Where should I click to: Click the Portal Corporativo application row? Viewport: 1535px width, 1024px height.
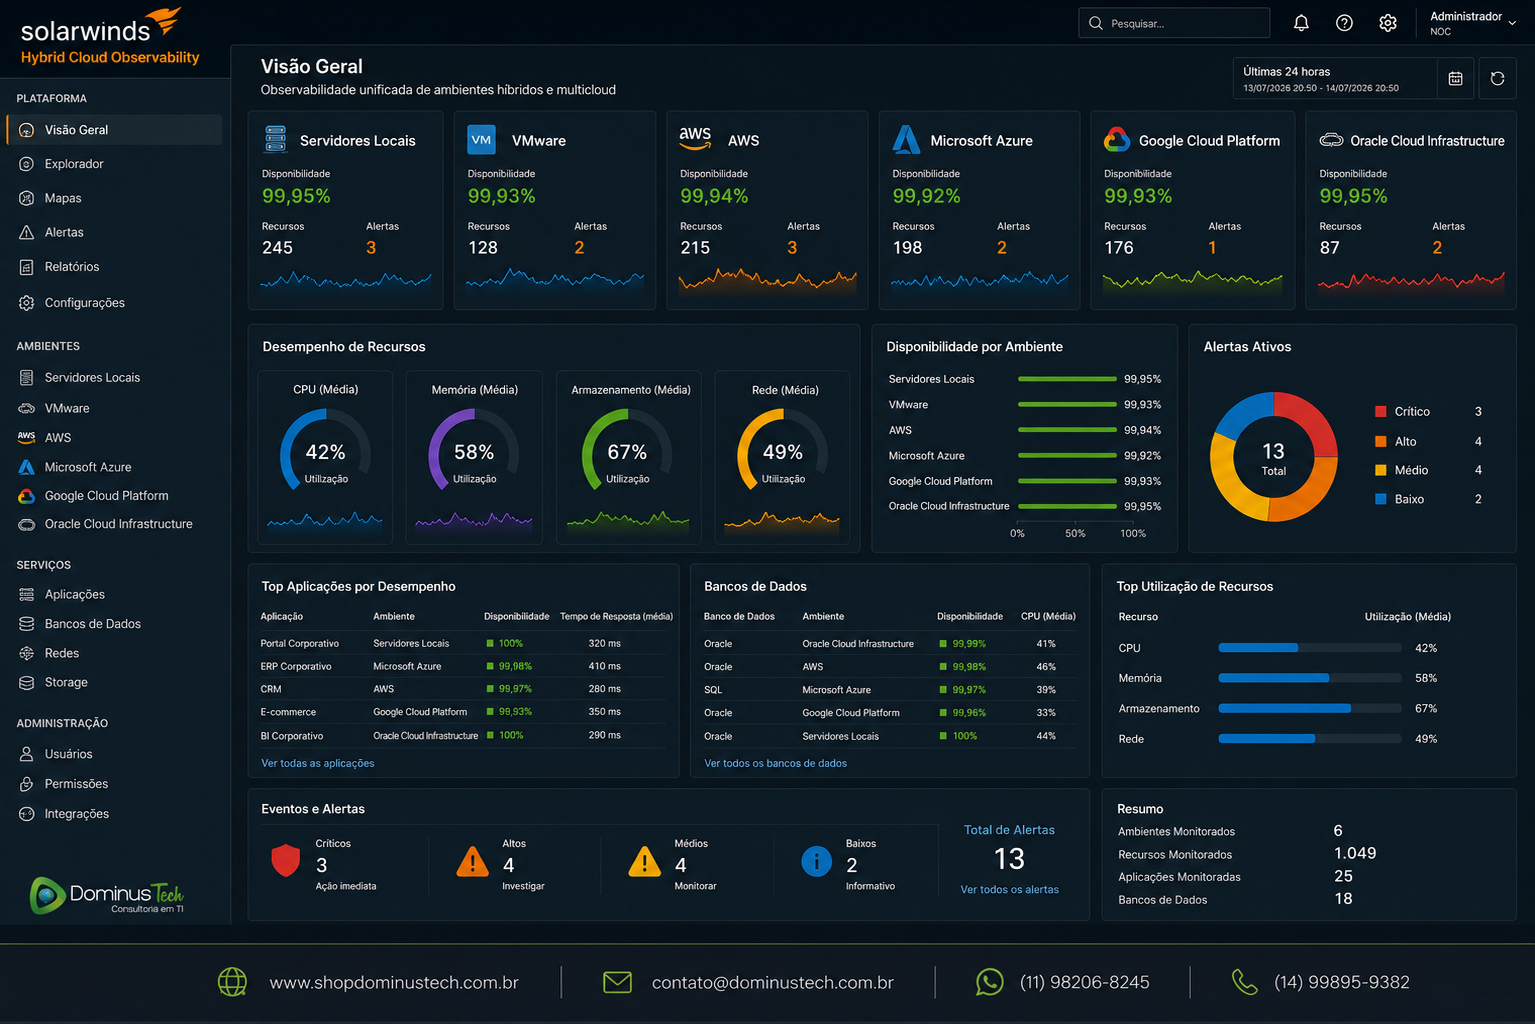(463, 643)
